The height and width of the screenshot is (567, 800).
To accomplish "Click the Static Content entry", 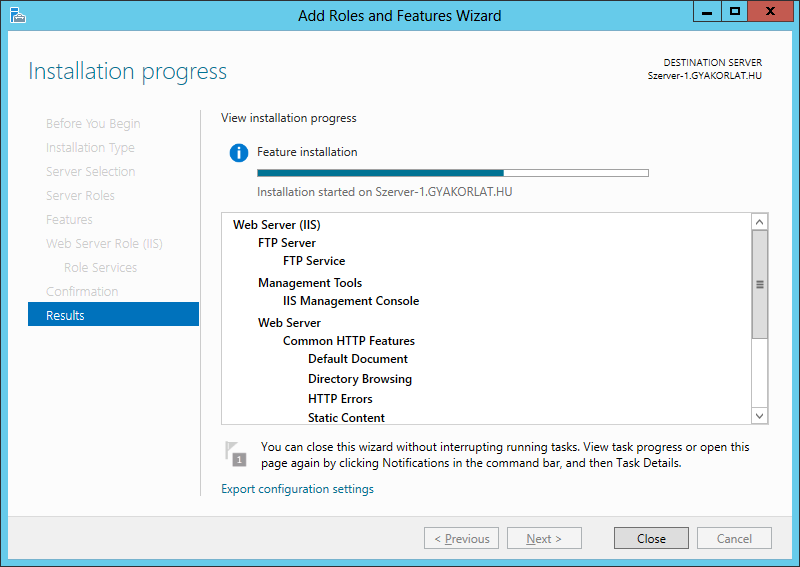I will [x=346, y=417].
